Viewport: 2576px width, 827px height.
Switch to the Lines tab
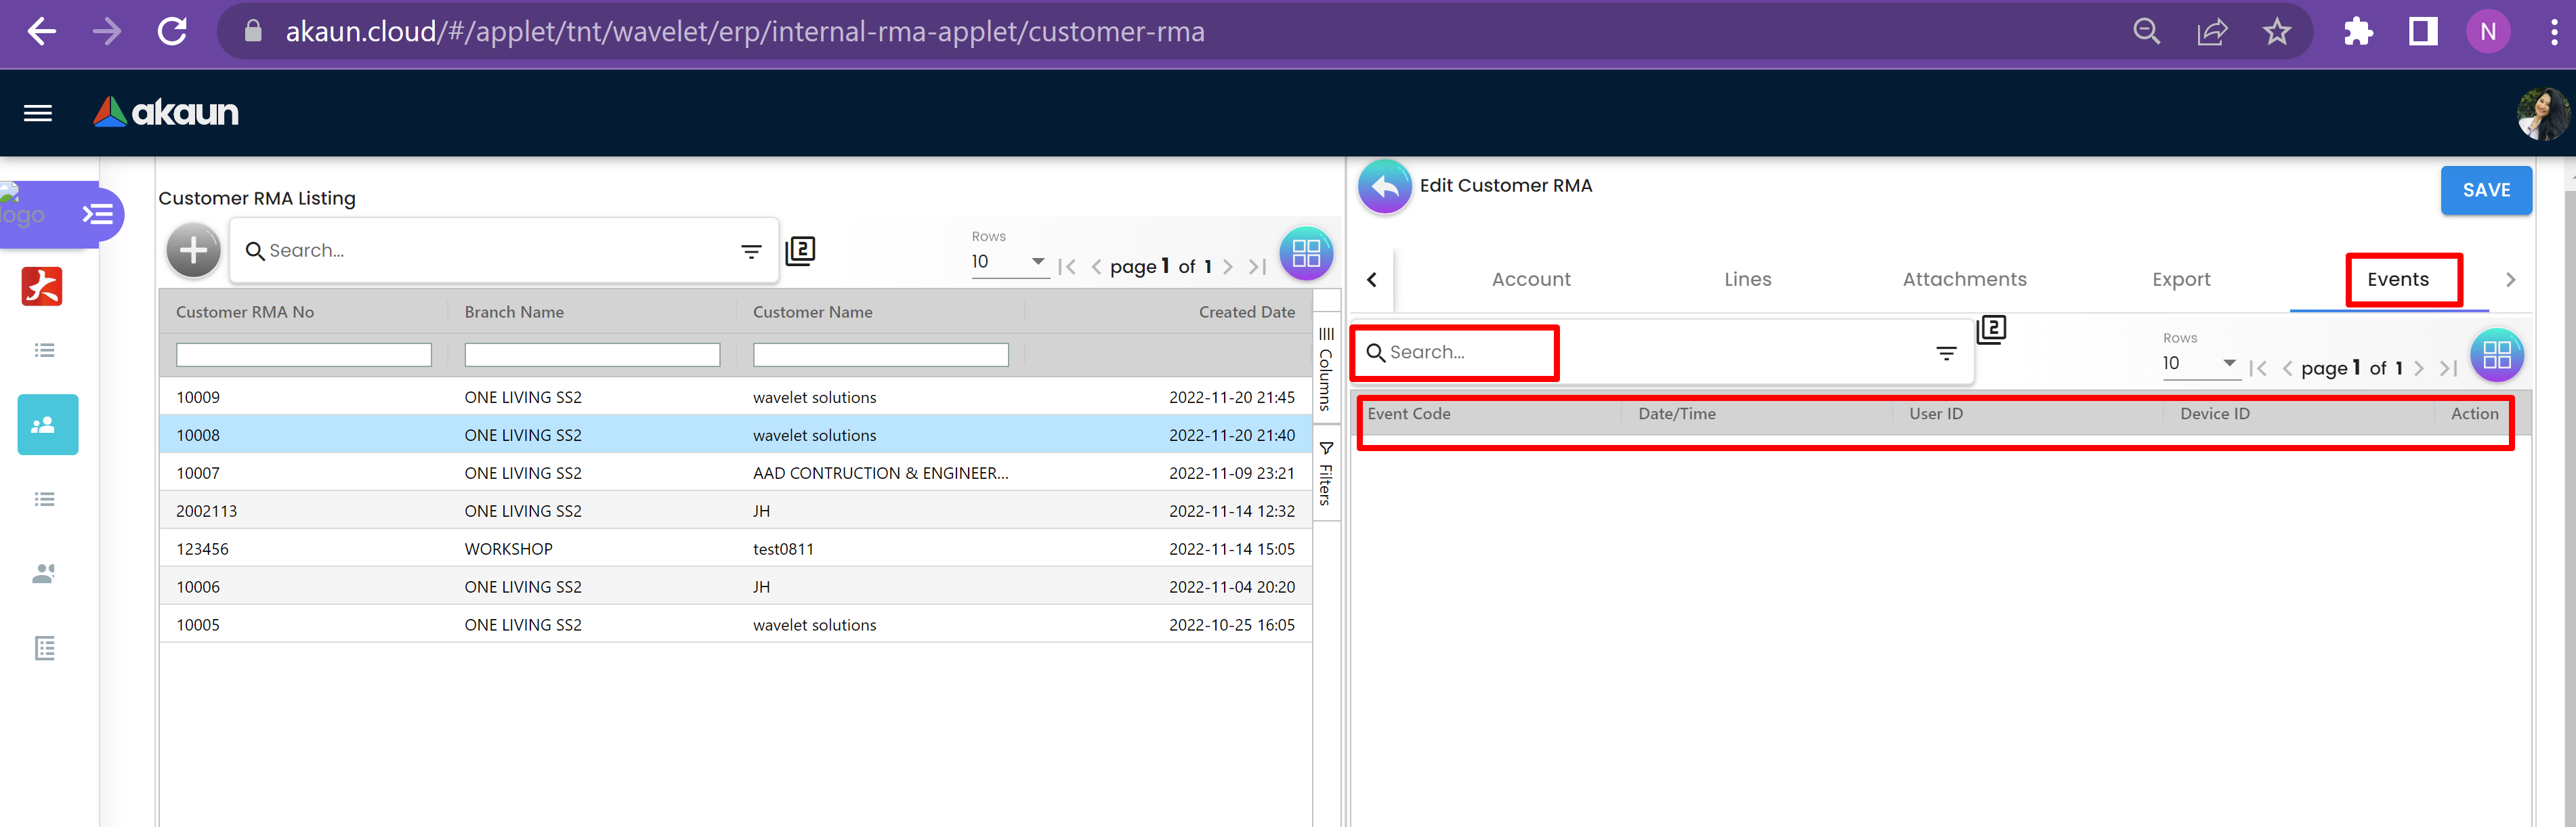(x=1747, y=280)
